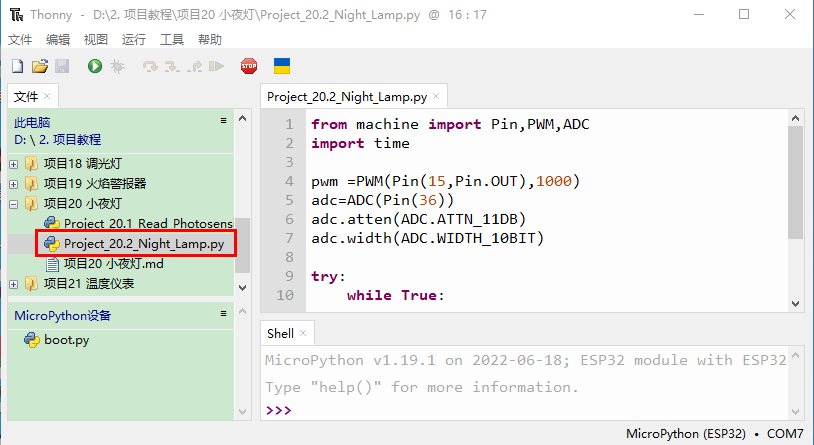Open the 工具 menu

tap(172, 39)
